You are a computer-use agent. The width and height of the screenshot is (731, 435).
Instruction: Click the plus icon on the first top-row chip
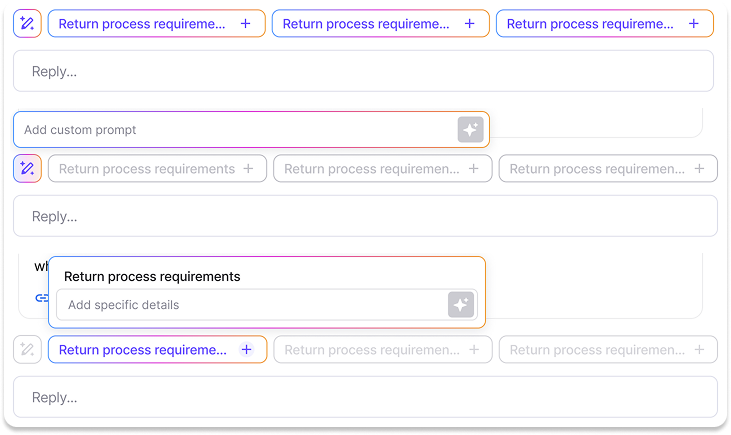click(x=246, y=24)
